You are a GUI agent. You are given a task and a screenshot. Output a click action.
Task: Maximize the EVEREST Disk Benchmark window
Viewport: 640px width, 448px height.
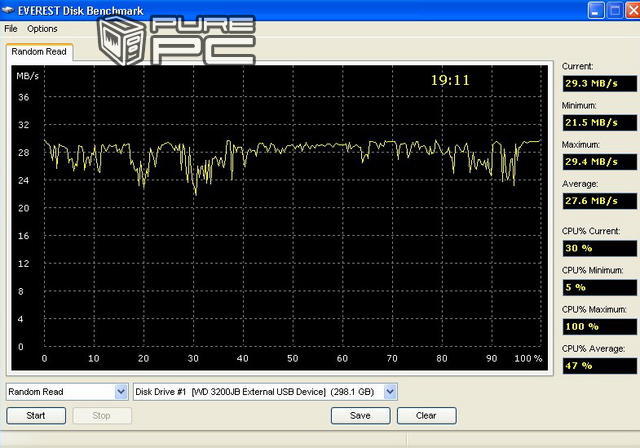615,10
